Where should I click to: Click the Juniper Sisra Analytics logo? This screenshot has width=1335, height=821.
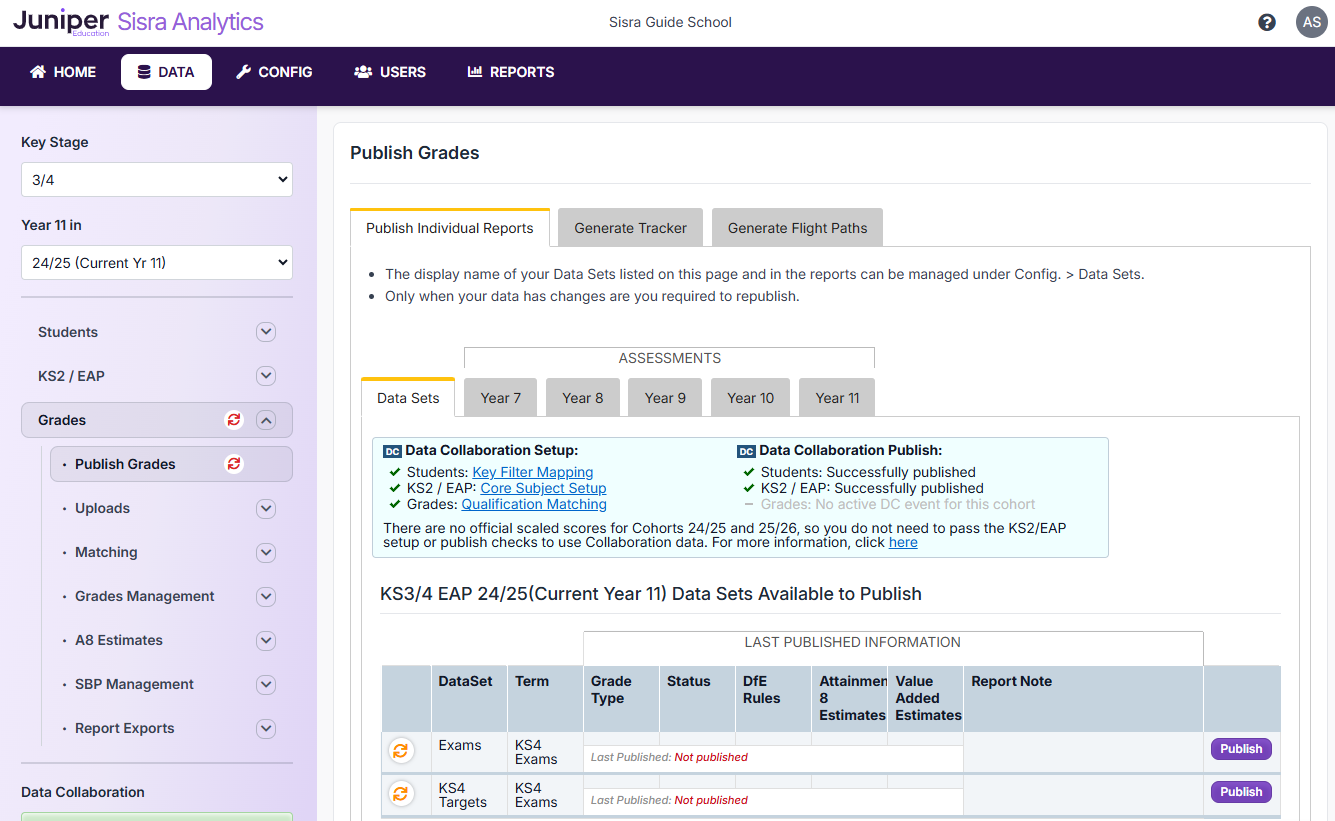tap(138, 22)
